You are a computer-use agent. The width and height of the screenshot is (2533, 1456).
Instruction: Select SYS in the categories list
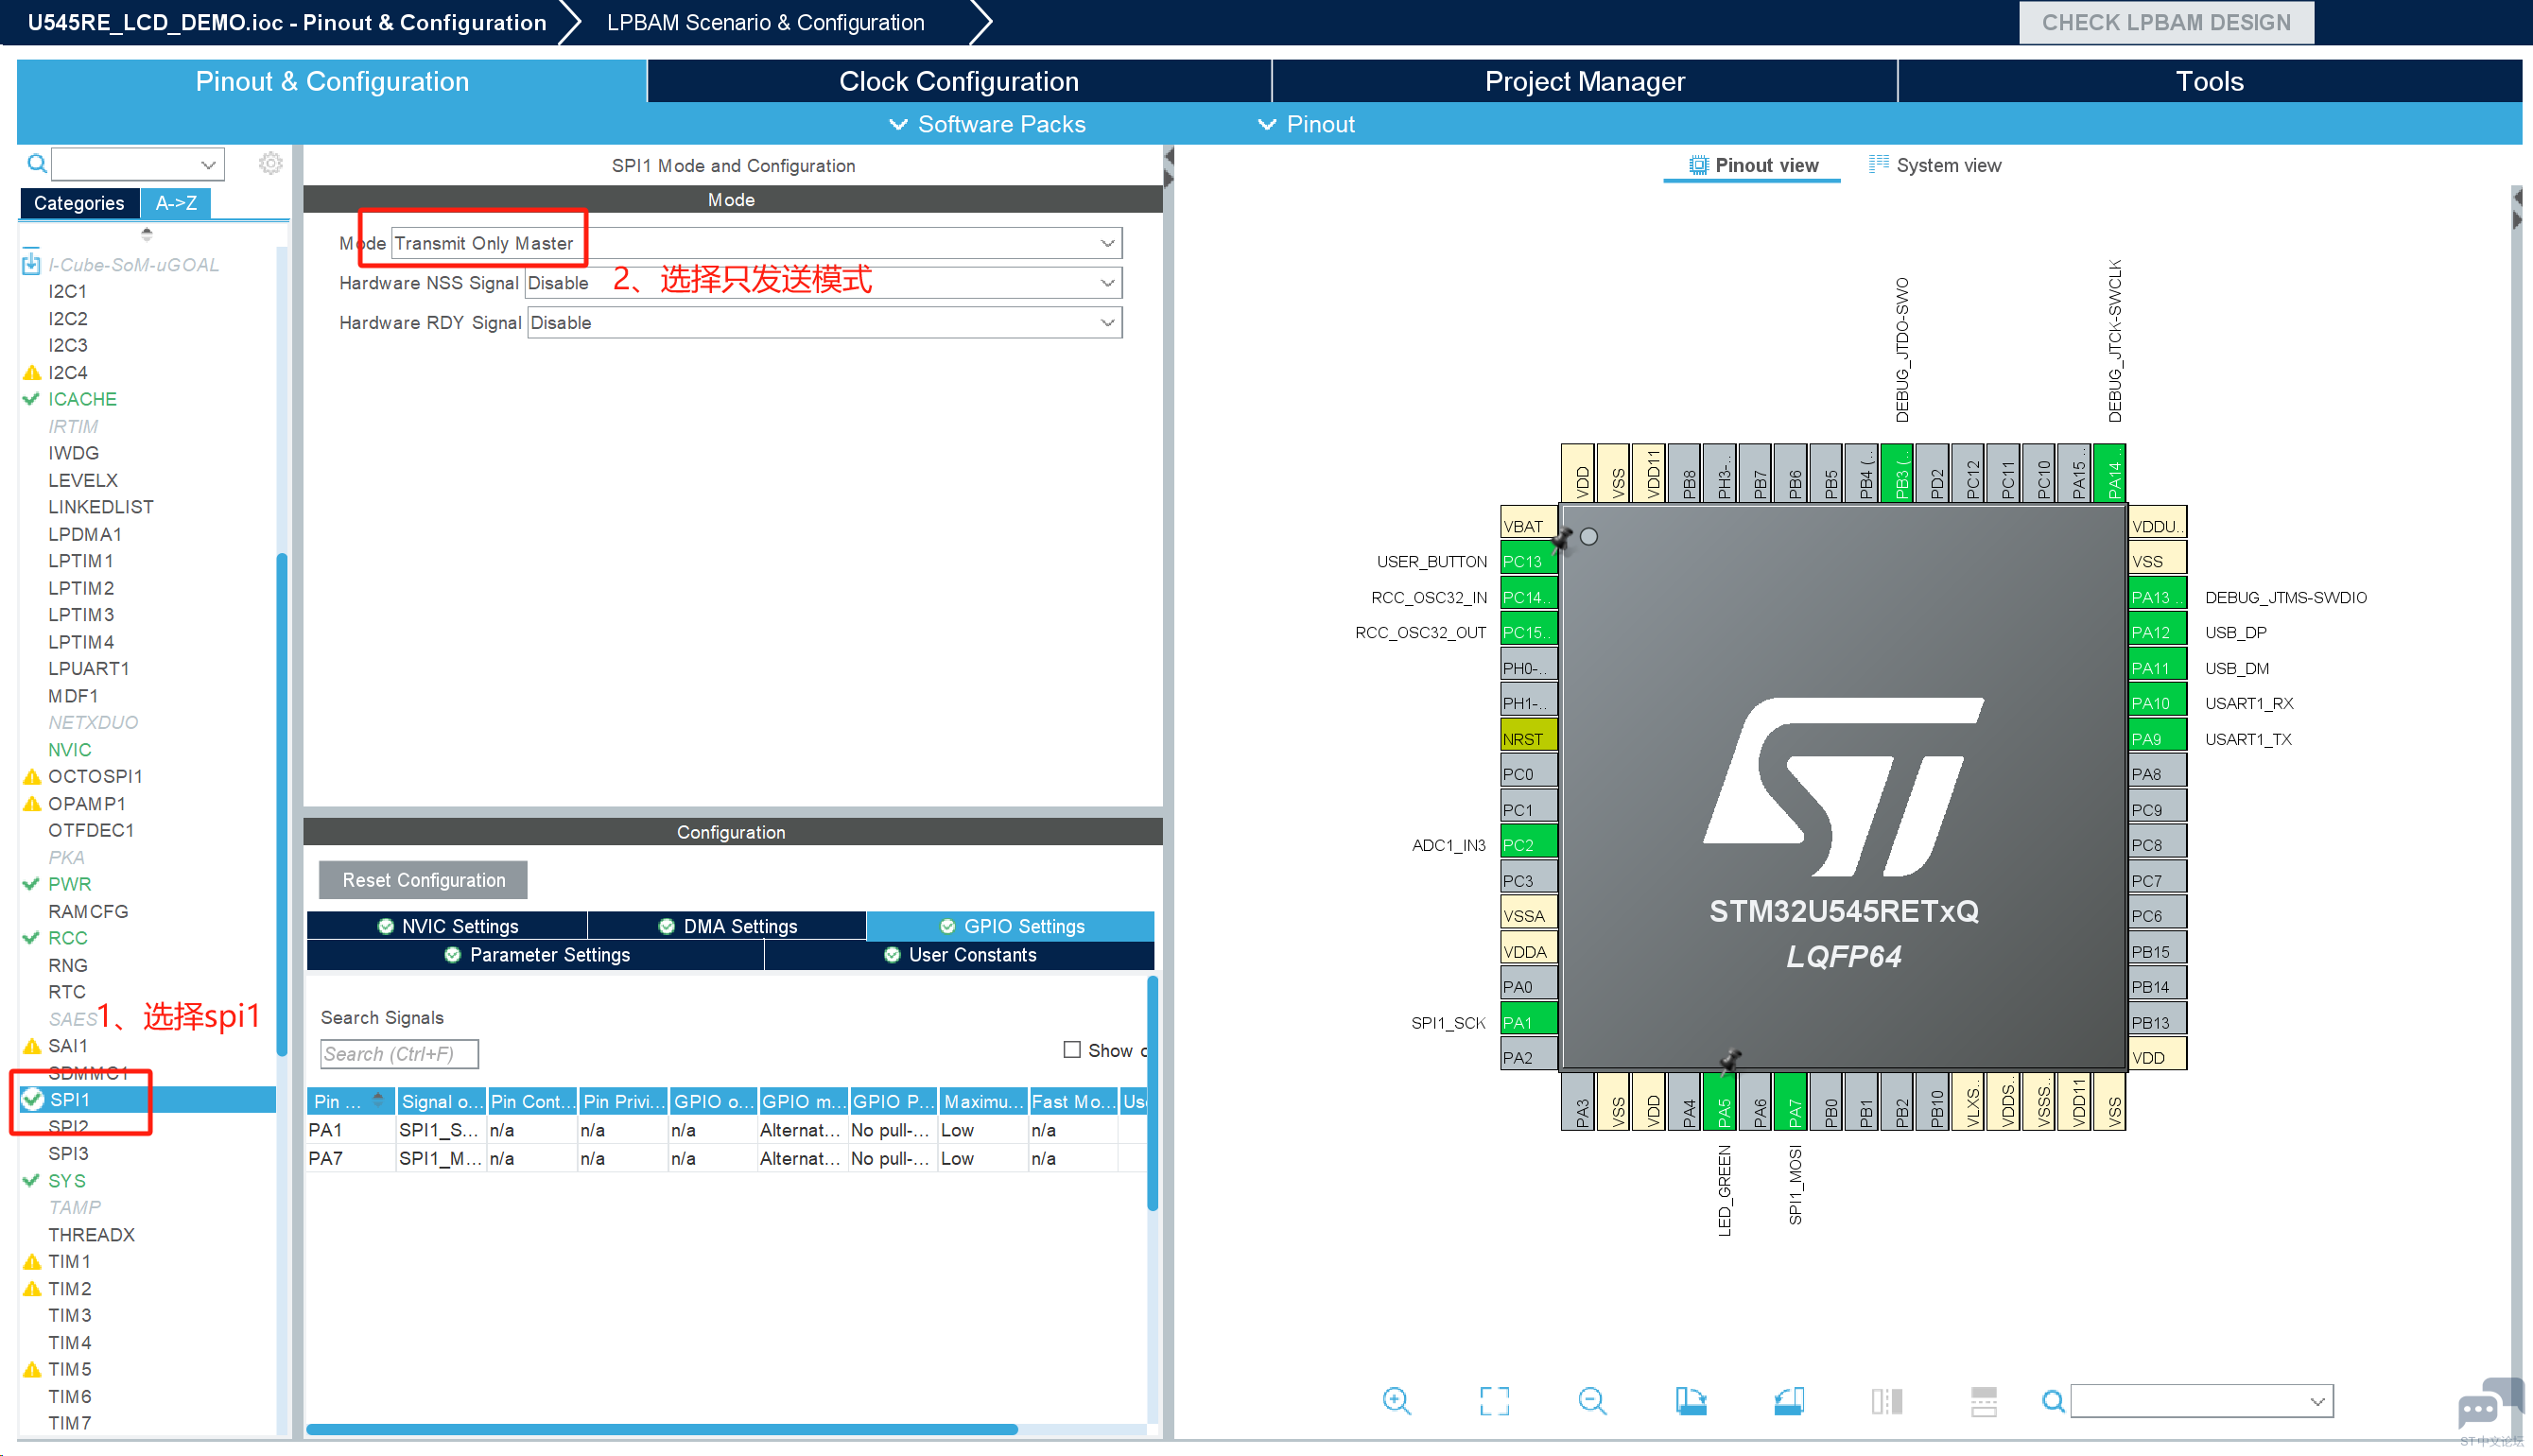[x=67, y=1181]
